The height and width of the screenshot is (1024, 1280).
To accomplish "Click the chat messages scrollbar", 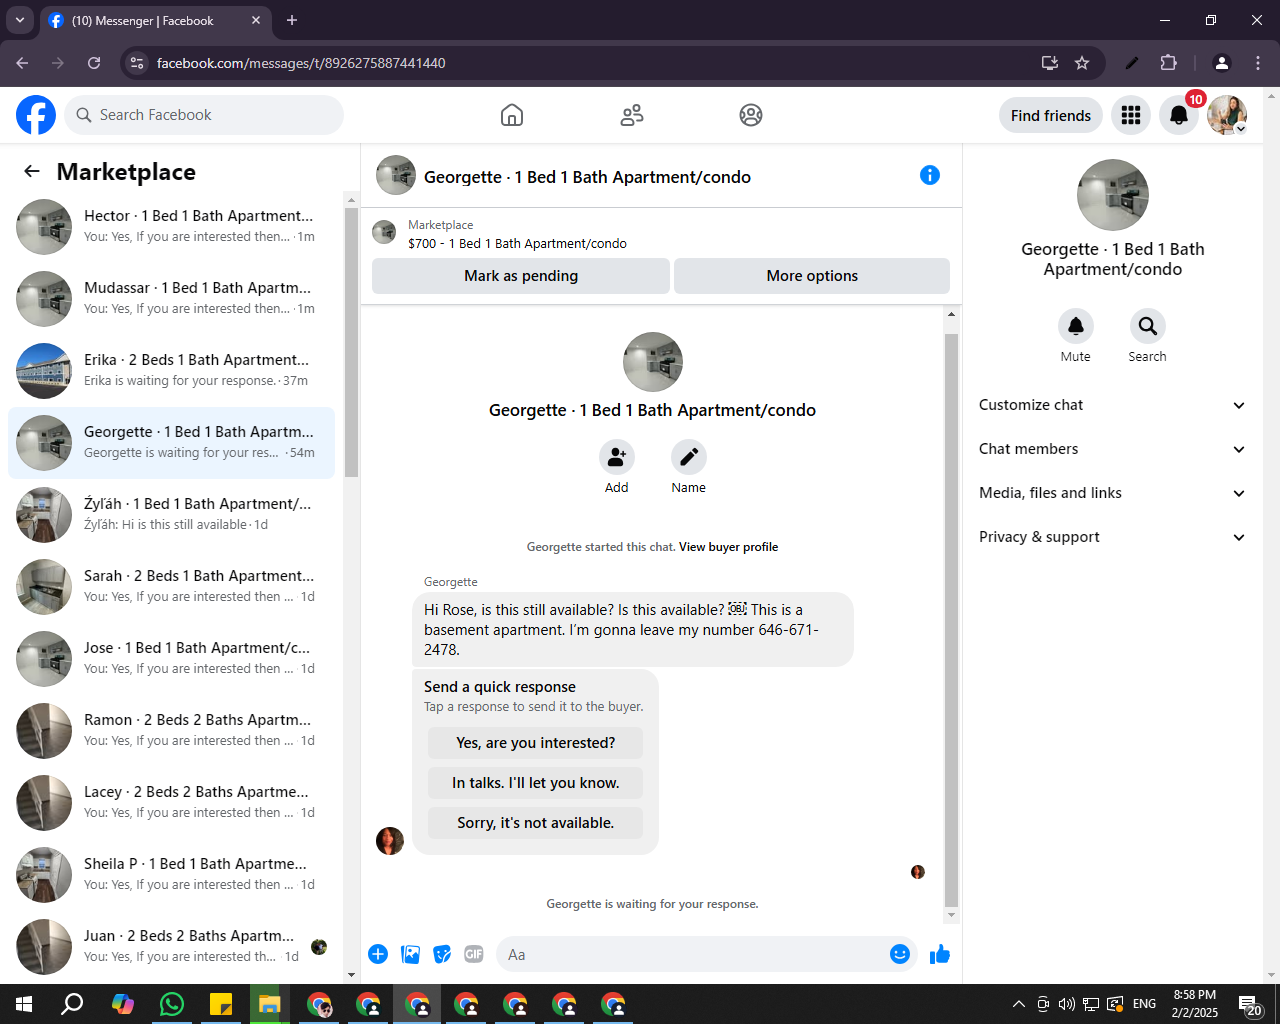I will click(951, 620).
